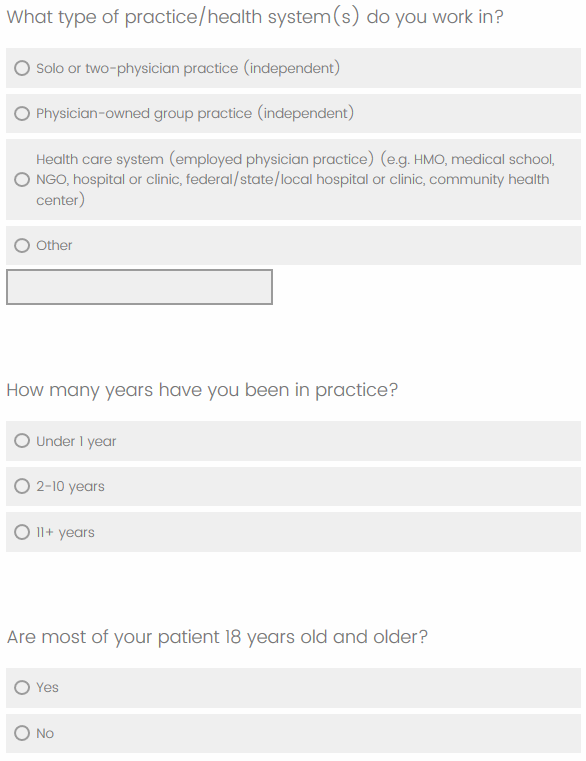Choose the 2-10 years radio button
Screen dimensions: 586x761
point(22,486)
